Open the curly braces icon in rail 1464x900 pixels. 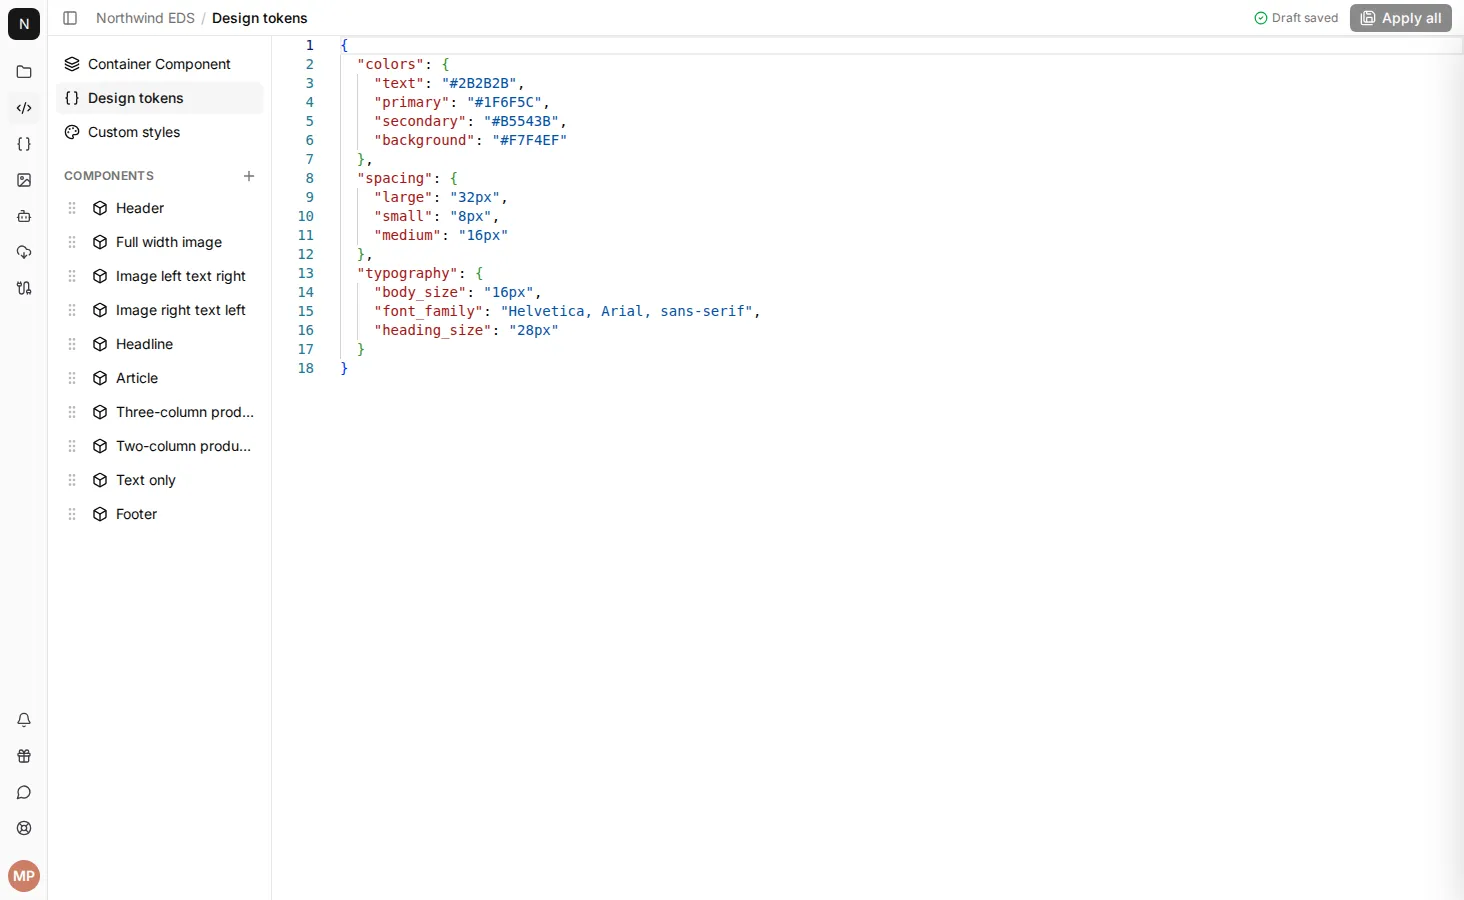(24, 144)
